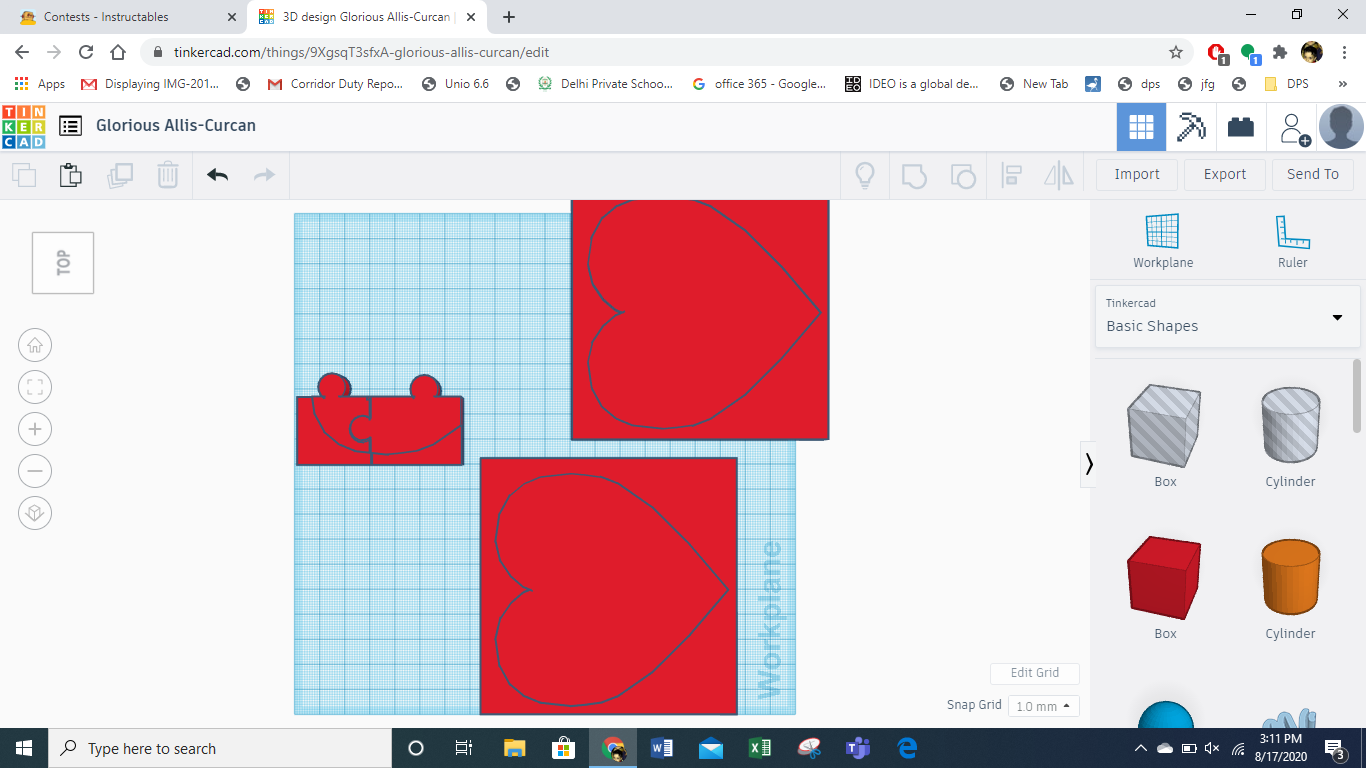Screen dimensions: 1366x768
Task: Select the Ruler tool
Action: (1292, 241)
